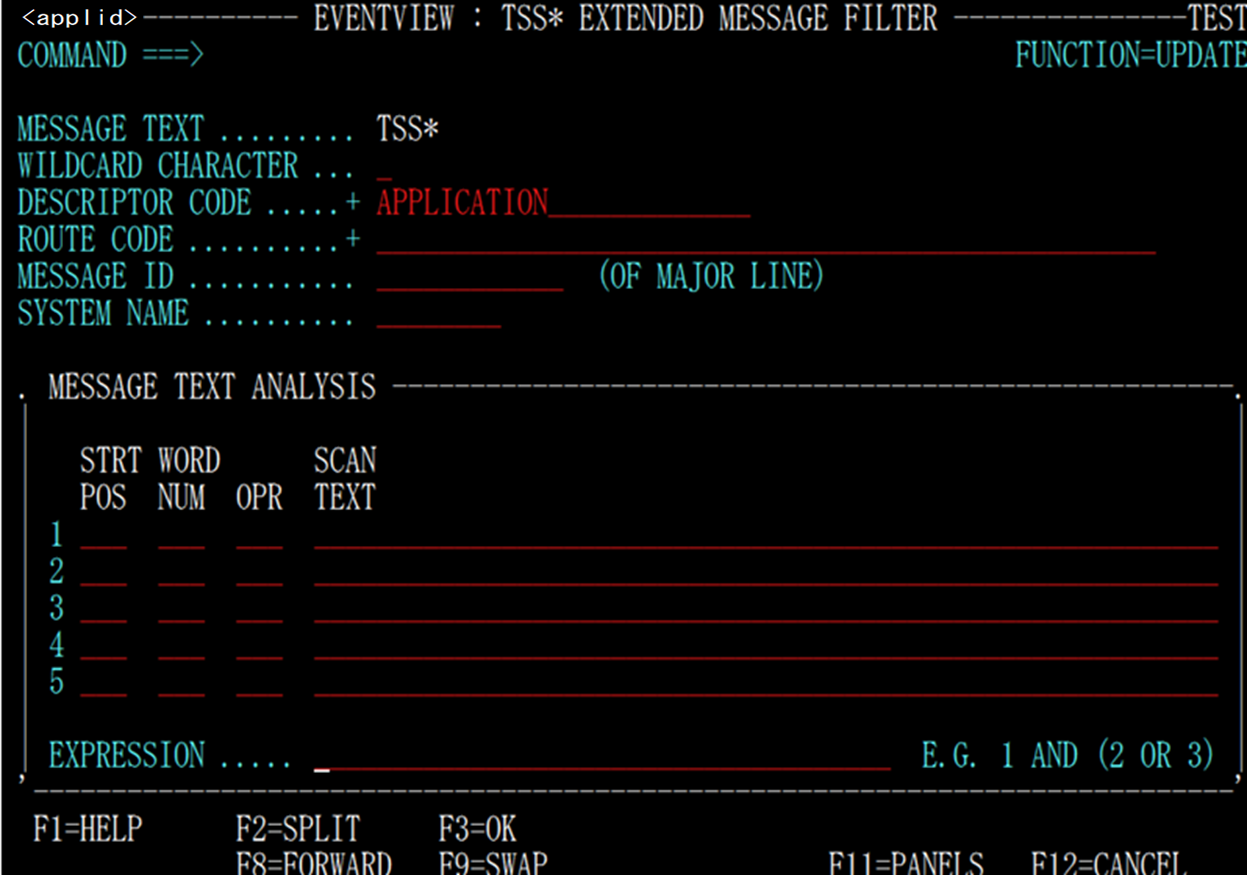
Task: Click row 3 SCAN TEXT field
Action: [766, 608]
